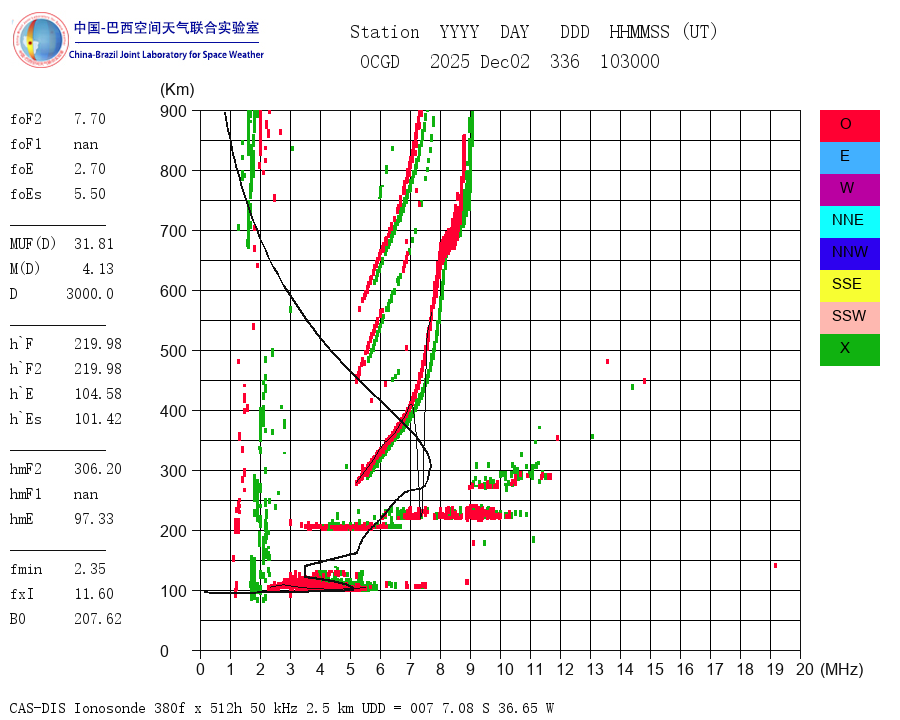This screenshot has width=900, height=720.
Task: Click the 100 km axis tick label
Action: click(173, 591)
